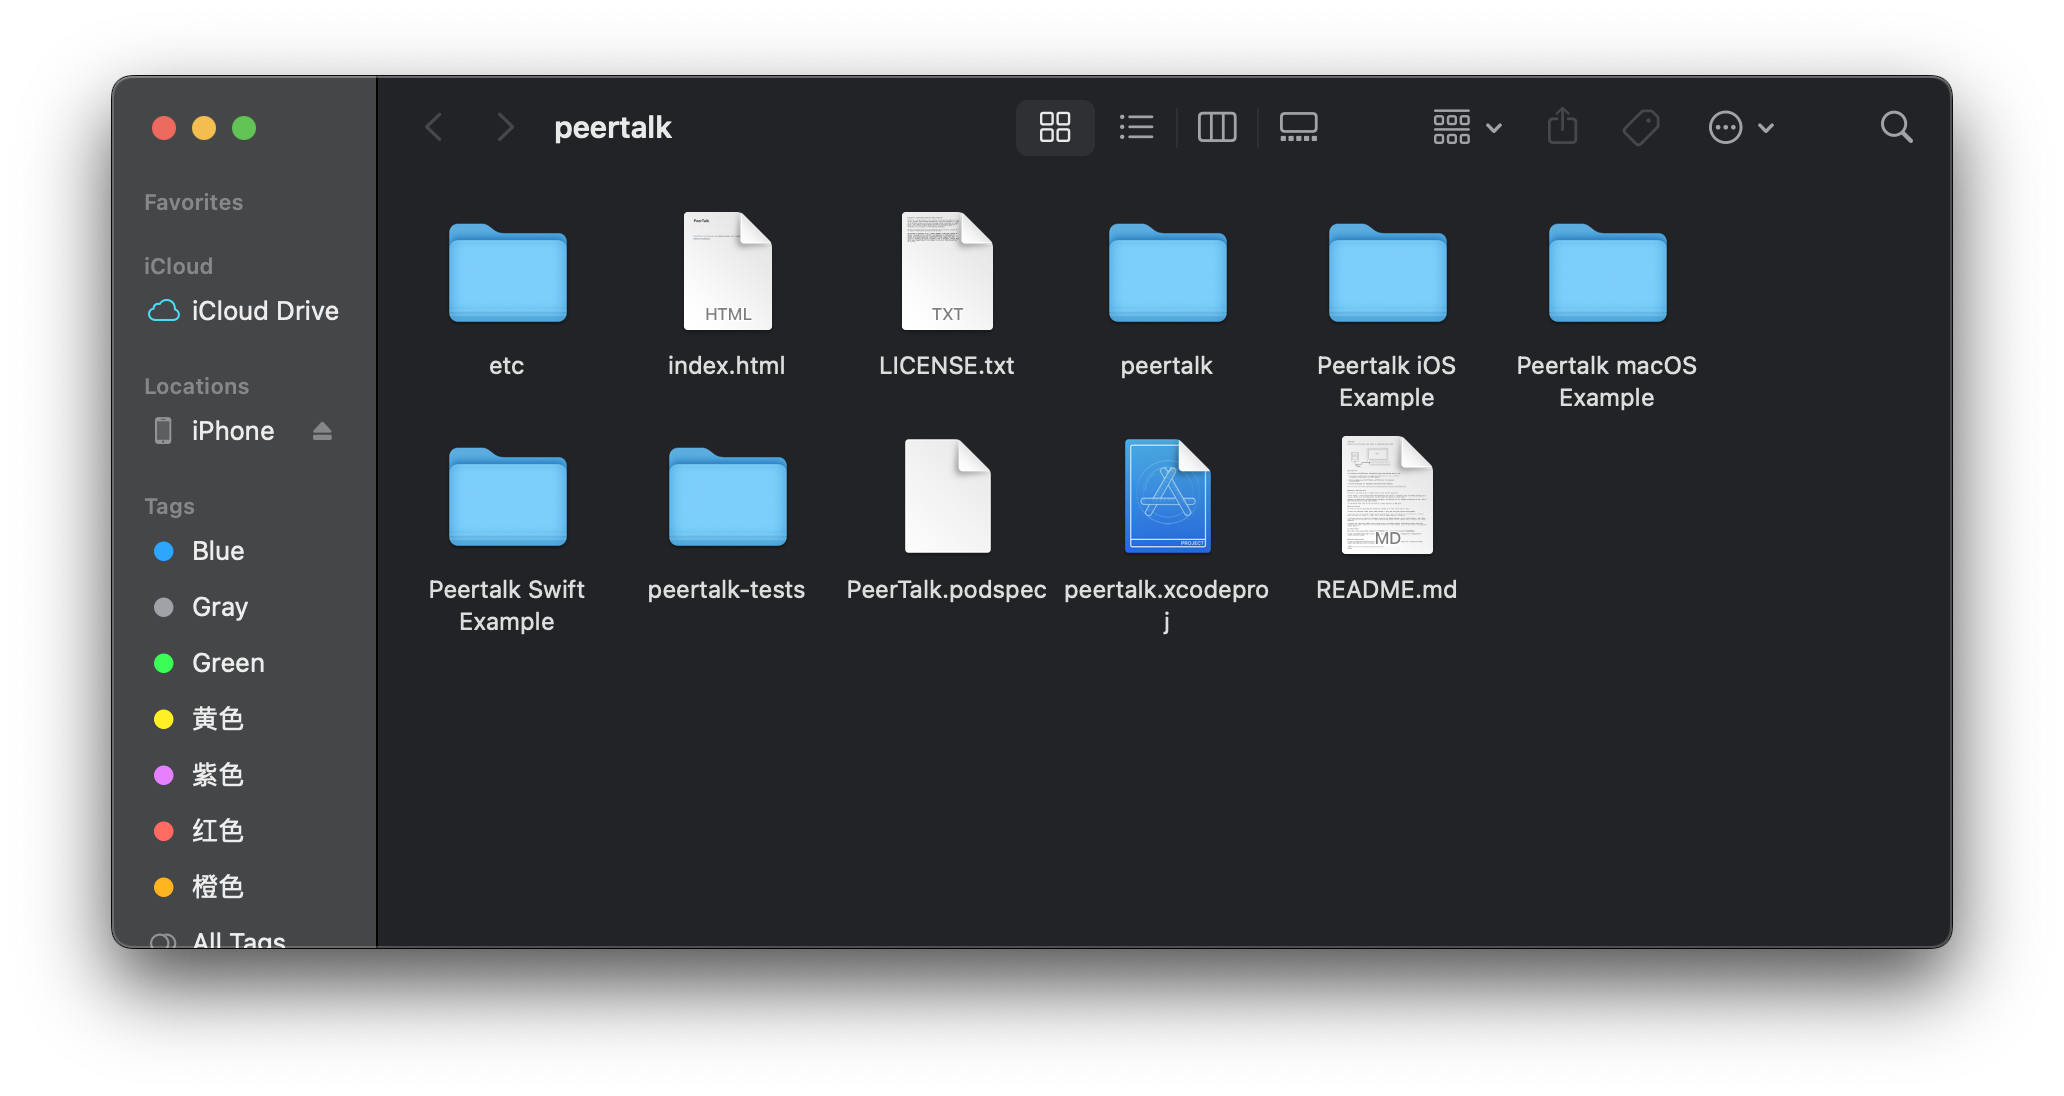Select the index.html file icon
Viewport: 2064px width, 1096px height.
point(727,271)
